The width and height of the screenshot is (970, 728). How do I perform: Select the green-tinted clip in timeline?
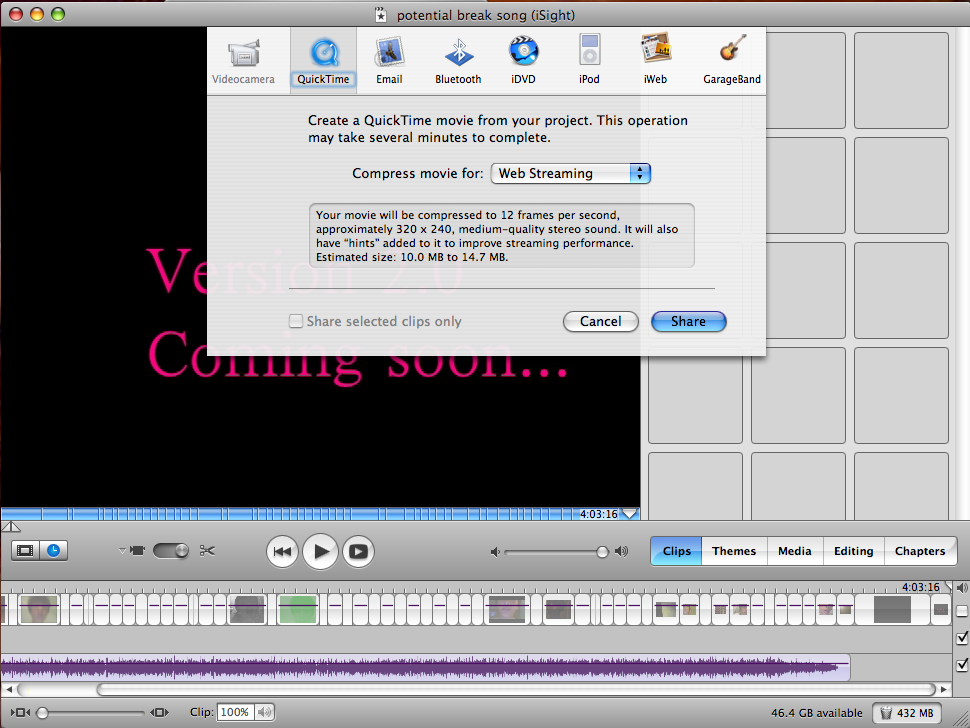coord(298,610)
